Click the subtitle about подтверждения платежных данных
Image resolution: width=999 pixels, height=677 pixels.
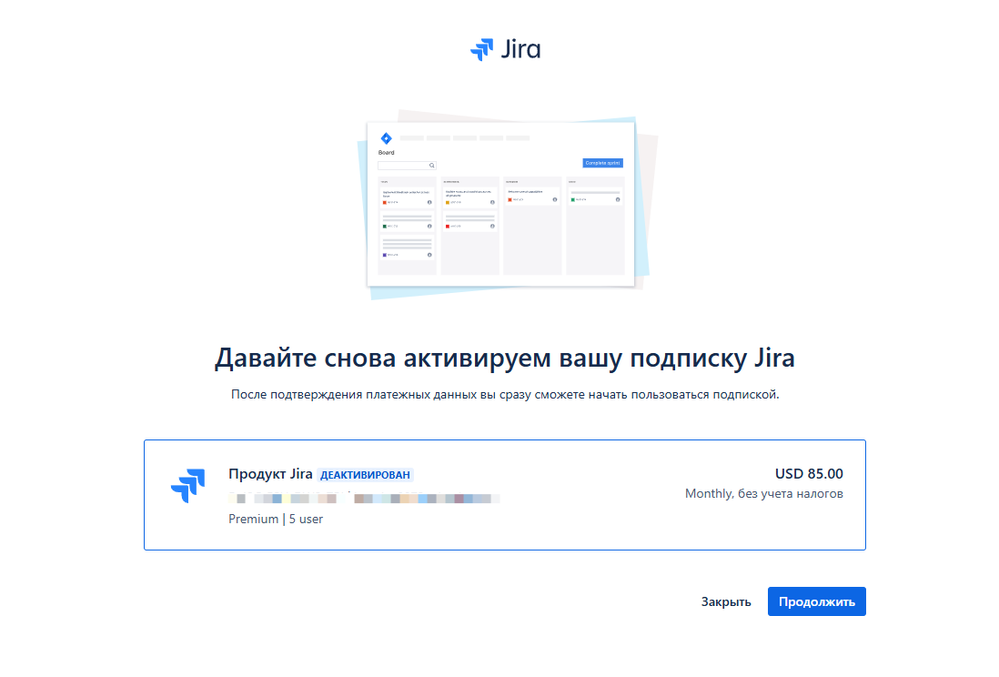[505, 394]
